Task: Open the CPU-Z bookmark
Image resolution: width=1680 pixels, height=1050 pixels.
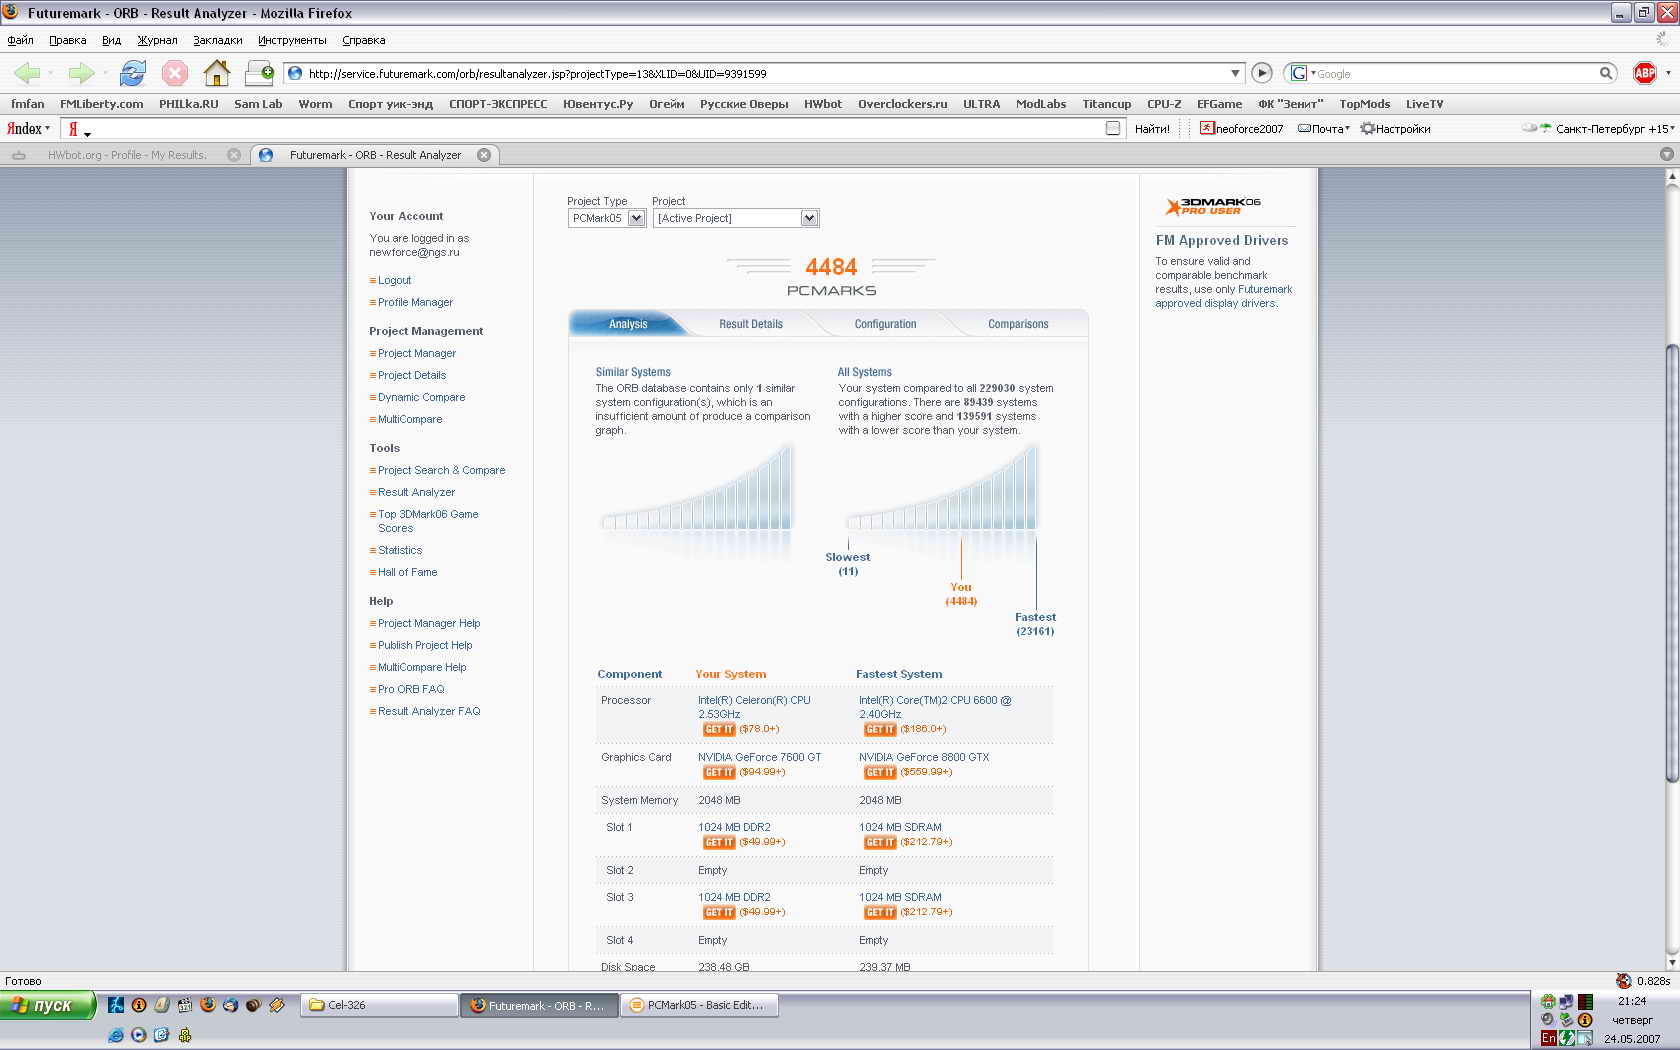Action: coord(1164,104)
